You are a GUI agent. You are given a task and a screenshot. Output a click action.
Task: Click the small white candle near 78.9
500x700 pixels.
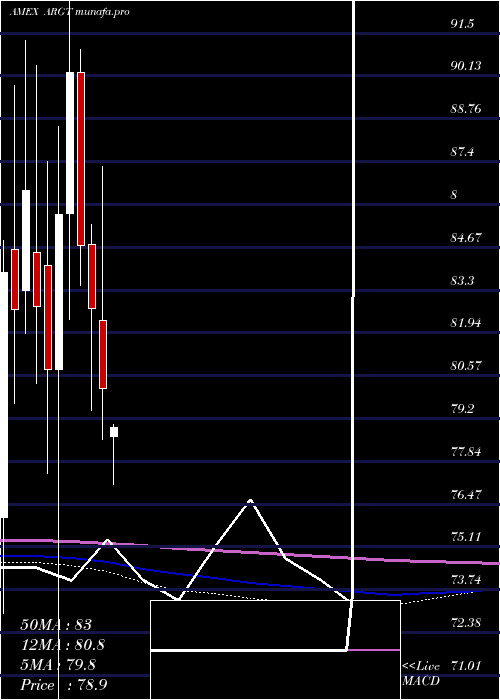(x=114, y=432)
